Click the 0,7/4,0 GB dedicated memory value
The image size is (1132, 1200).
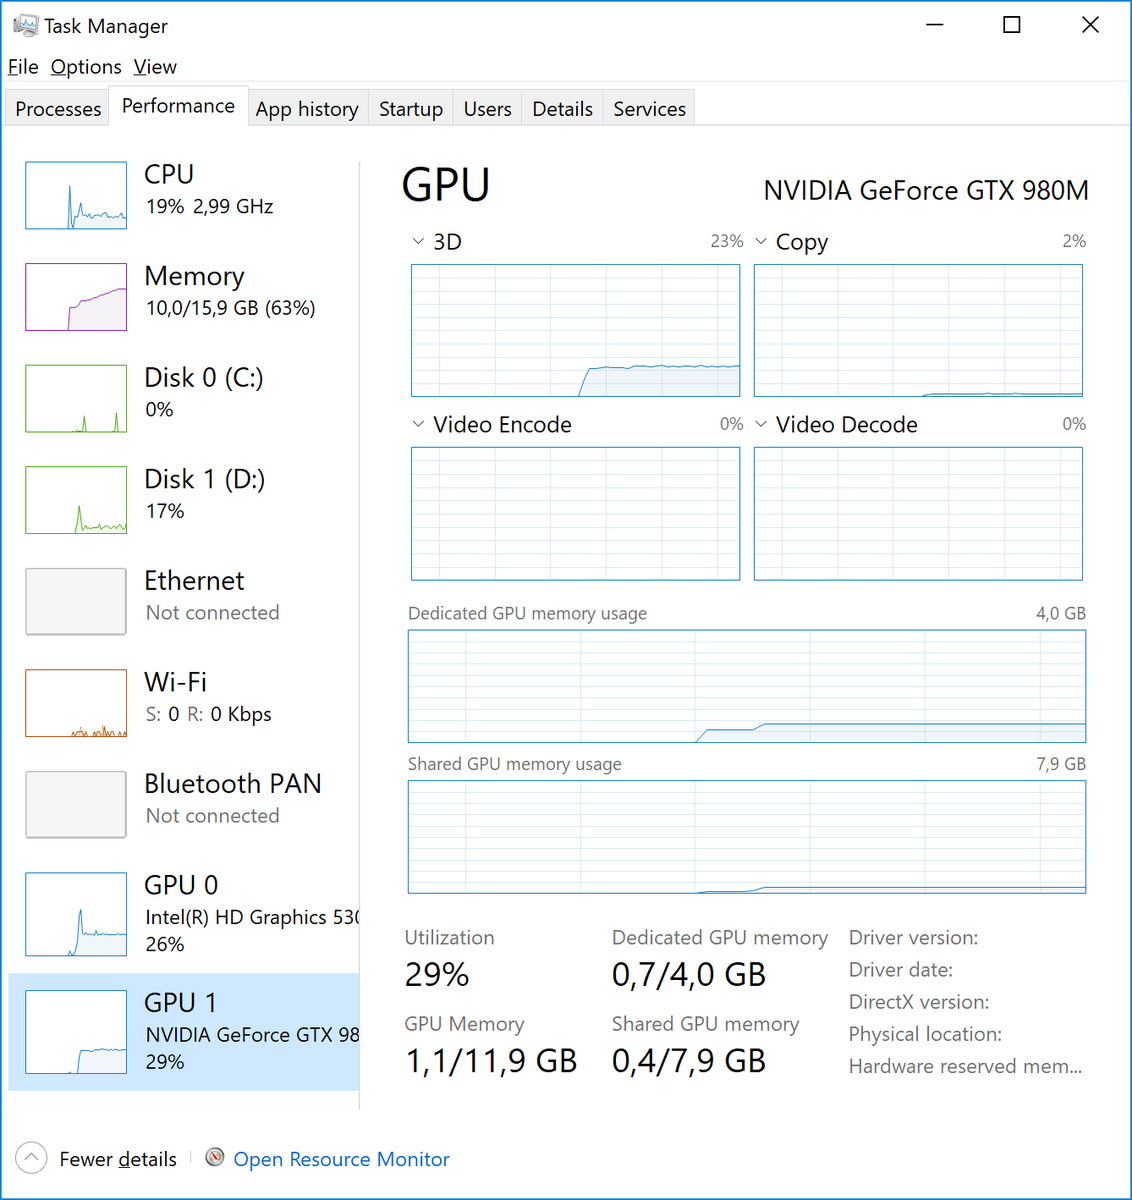coord(689,974)
